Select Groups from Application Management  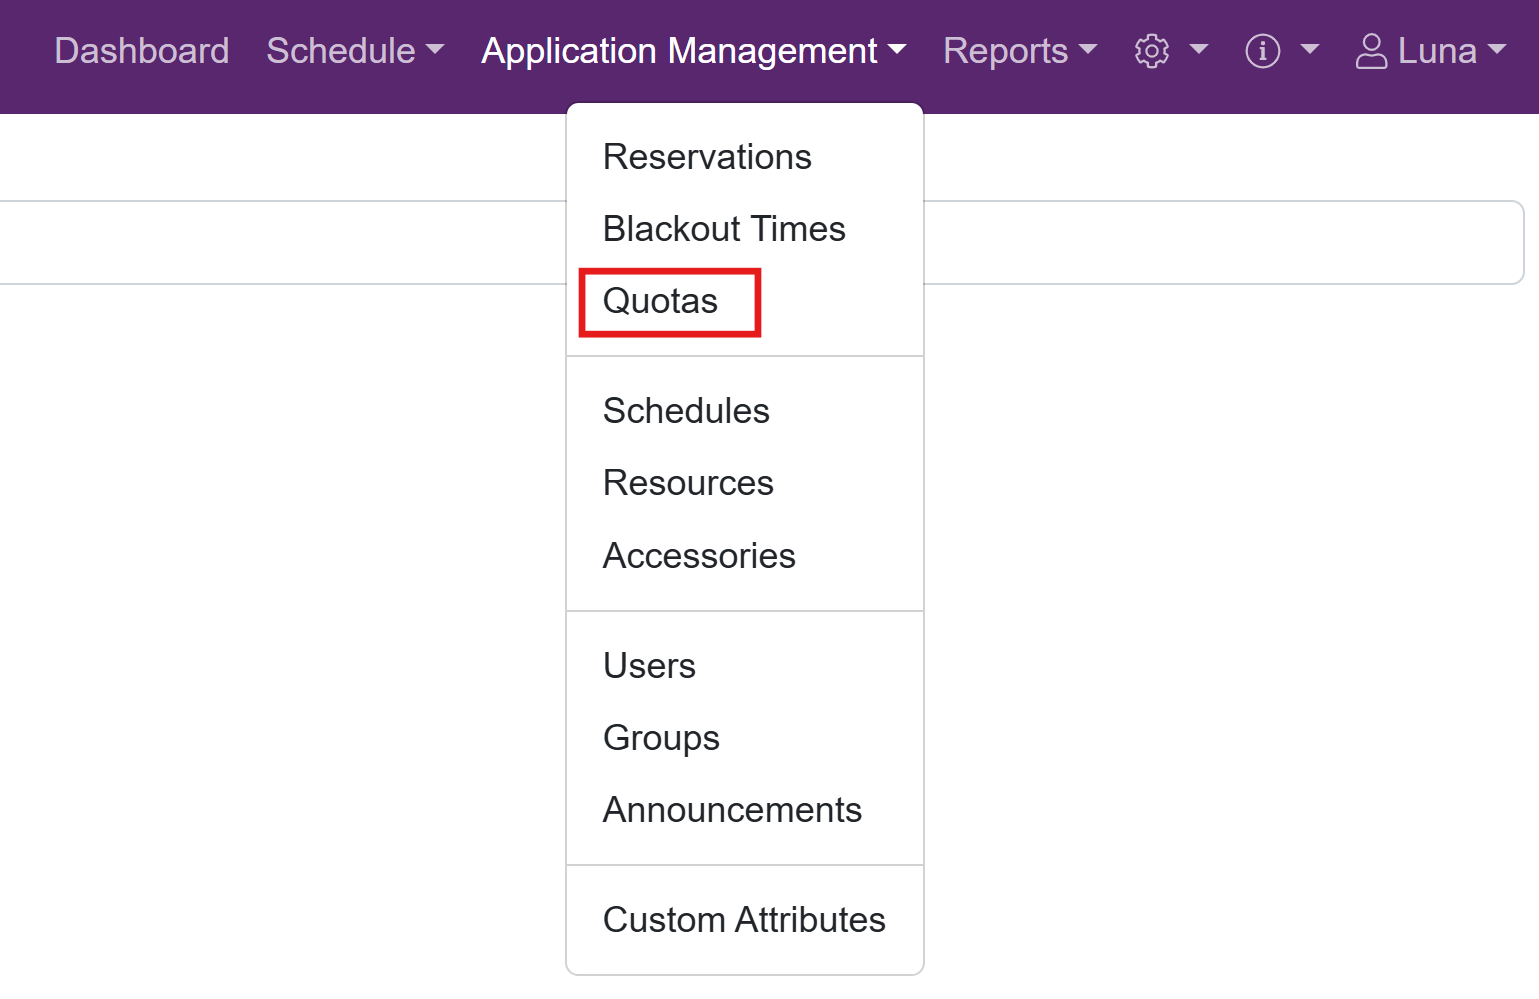(661, 738)
